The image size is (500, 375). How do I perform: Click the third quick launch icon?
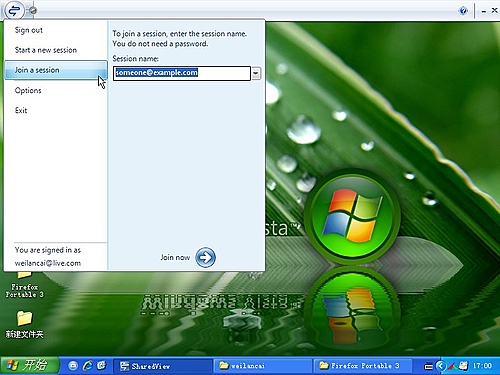click(x=101, y=366)
